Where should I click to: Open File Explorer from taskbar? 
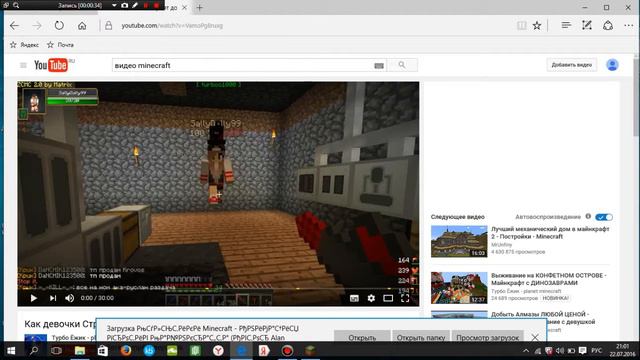(80, 351)
